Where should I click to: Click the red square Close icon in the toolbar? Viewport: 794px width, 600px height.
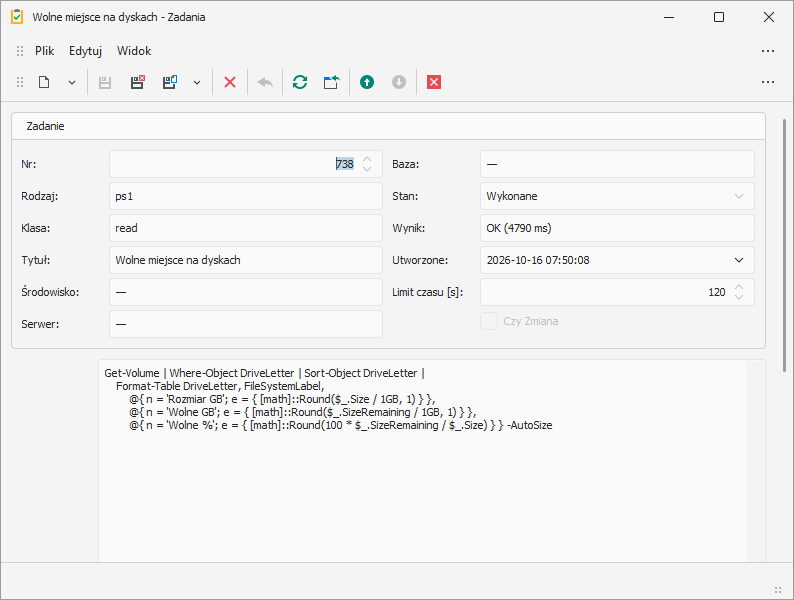(x=434, y=82)
